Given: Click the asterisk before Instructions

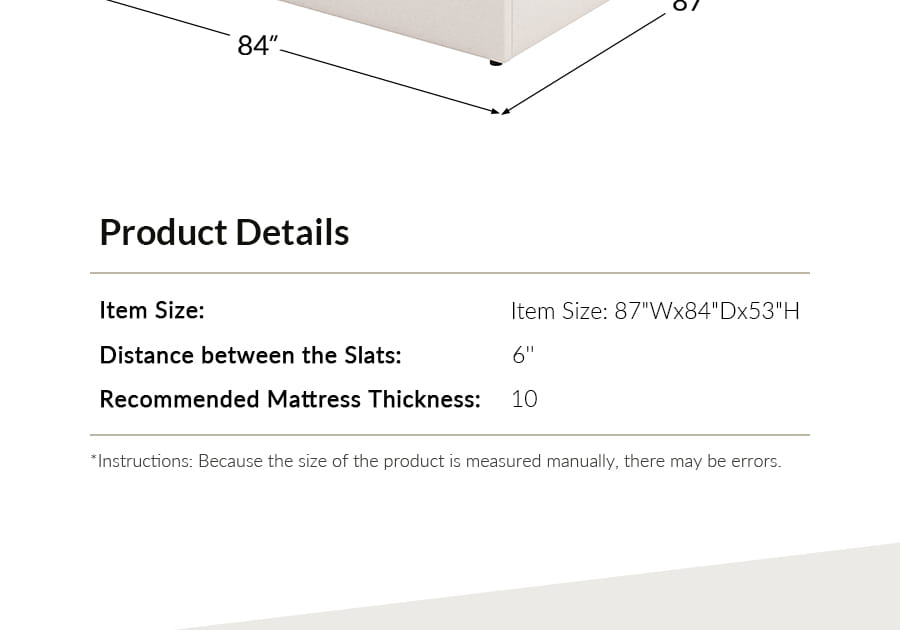Looking at the screenshot, I should [x=94, y=459].
